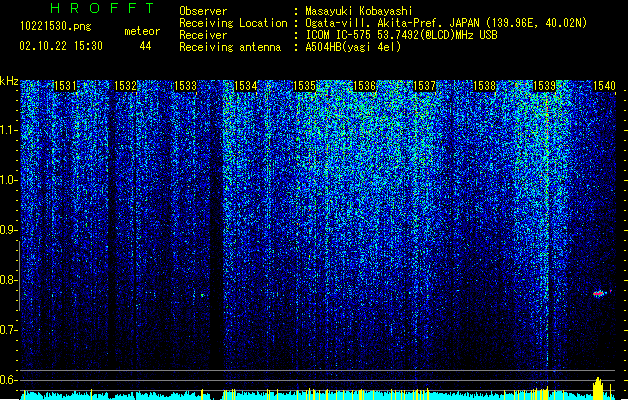Click the 1.0 frequency axis label
Image resolution: width=629 pixels, height=400 pixels.
pos(9,180)
